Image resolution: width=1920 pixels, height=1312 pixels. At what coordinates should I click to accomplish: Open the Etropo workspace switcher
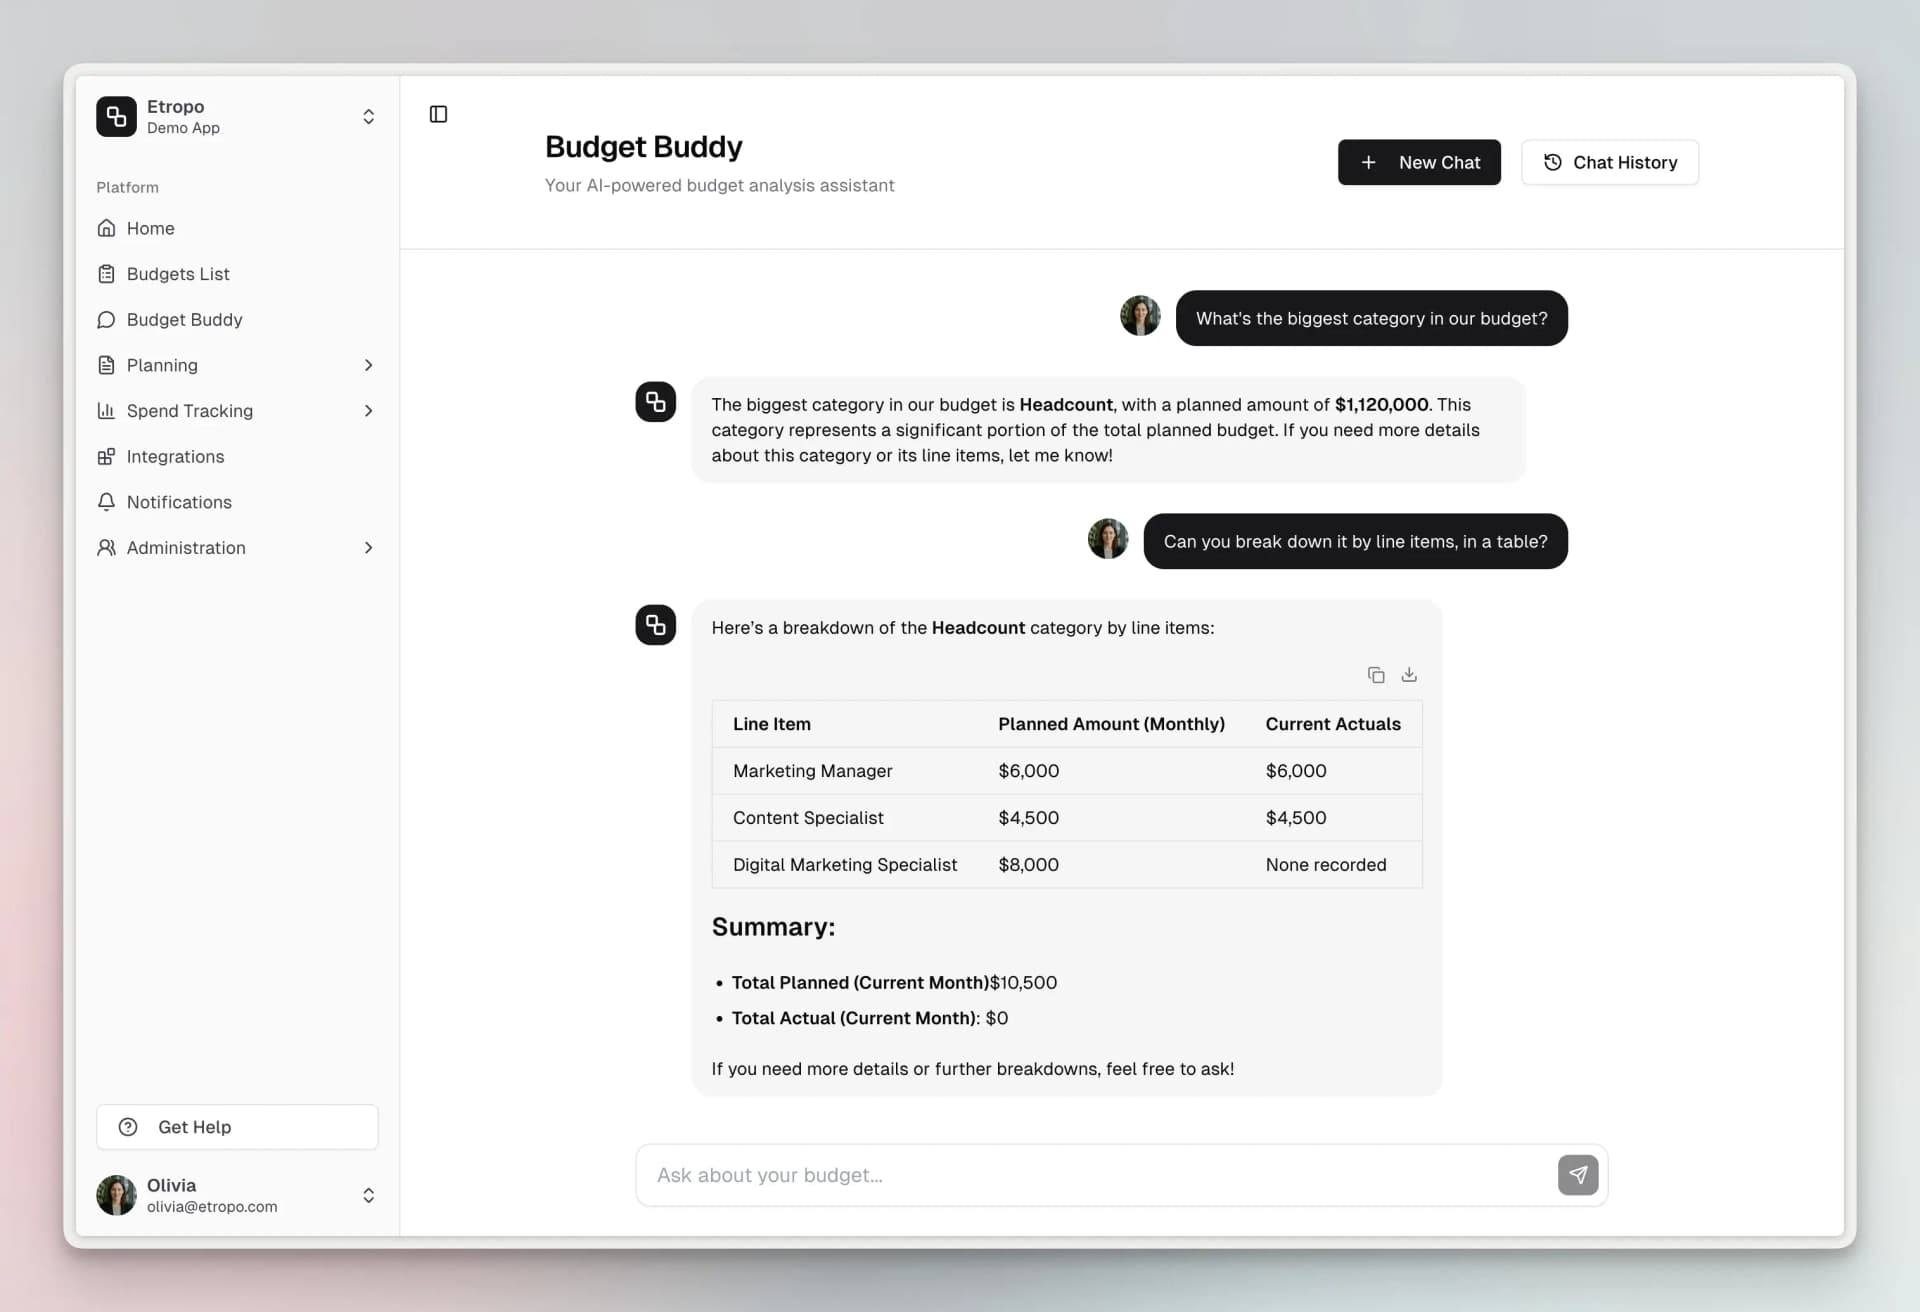pyautogui.click(x=368, y=116)
